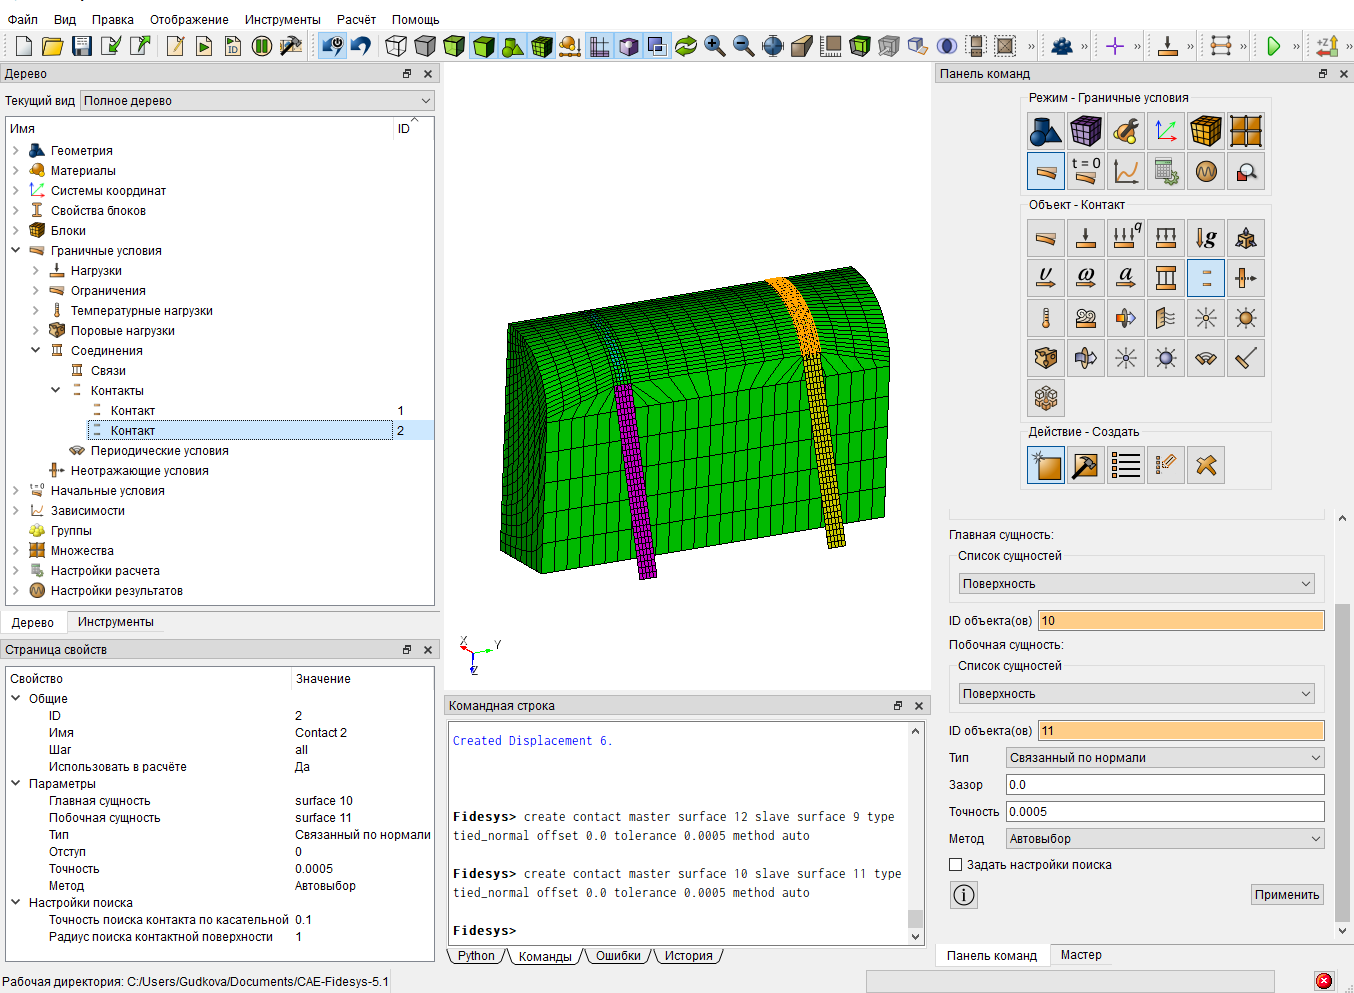Screen dimensions: 1354x993
Task: Select the thermometer temperature object icon
Action: click(1046, 318)
